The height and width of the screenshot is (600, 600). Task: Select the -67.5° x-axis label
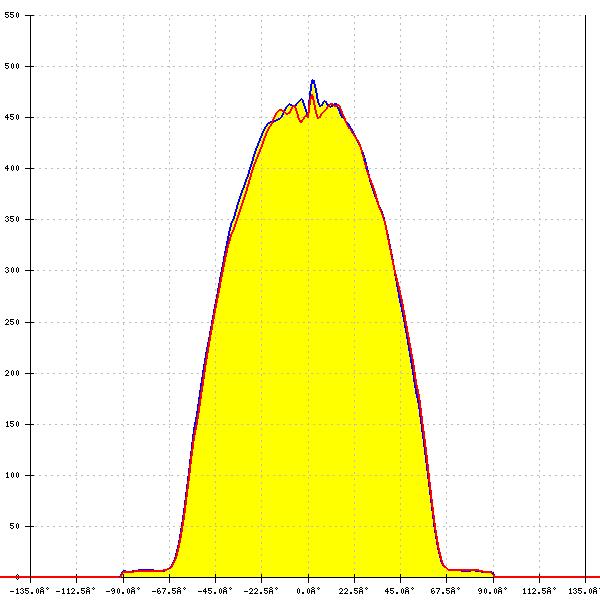[x=169, y=591]
